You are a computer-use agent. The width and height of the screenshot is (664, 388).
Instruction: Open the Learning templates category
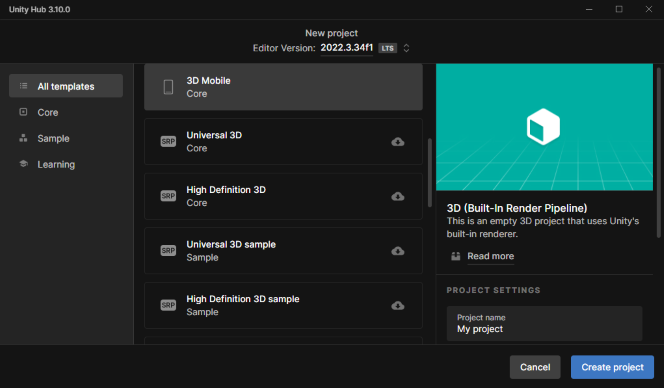[56, 164]
